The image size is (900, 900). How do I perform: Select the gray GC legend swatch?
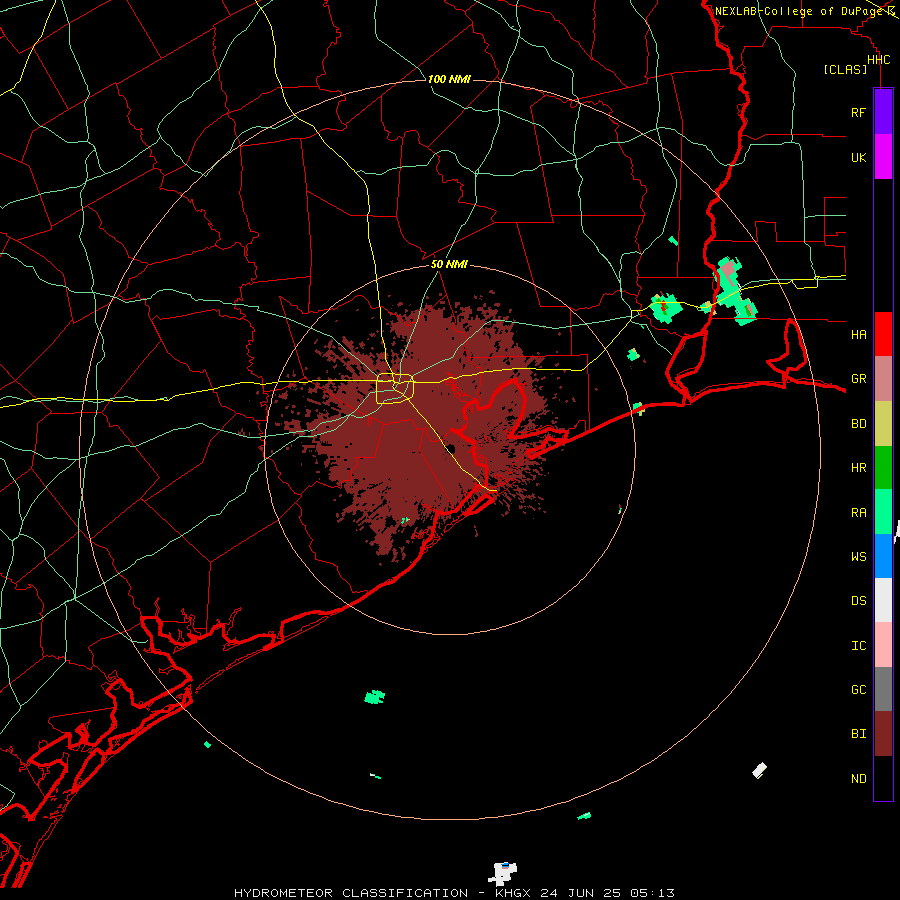point(883,689)
